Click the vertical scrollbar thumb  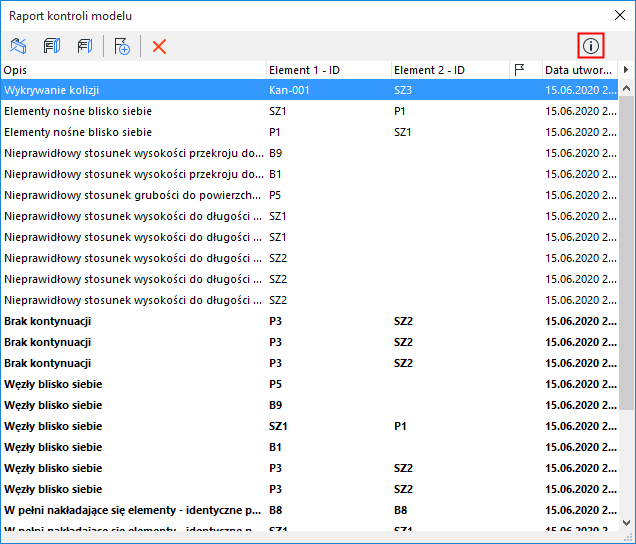pos(626,254)
